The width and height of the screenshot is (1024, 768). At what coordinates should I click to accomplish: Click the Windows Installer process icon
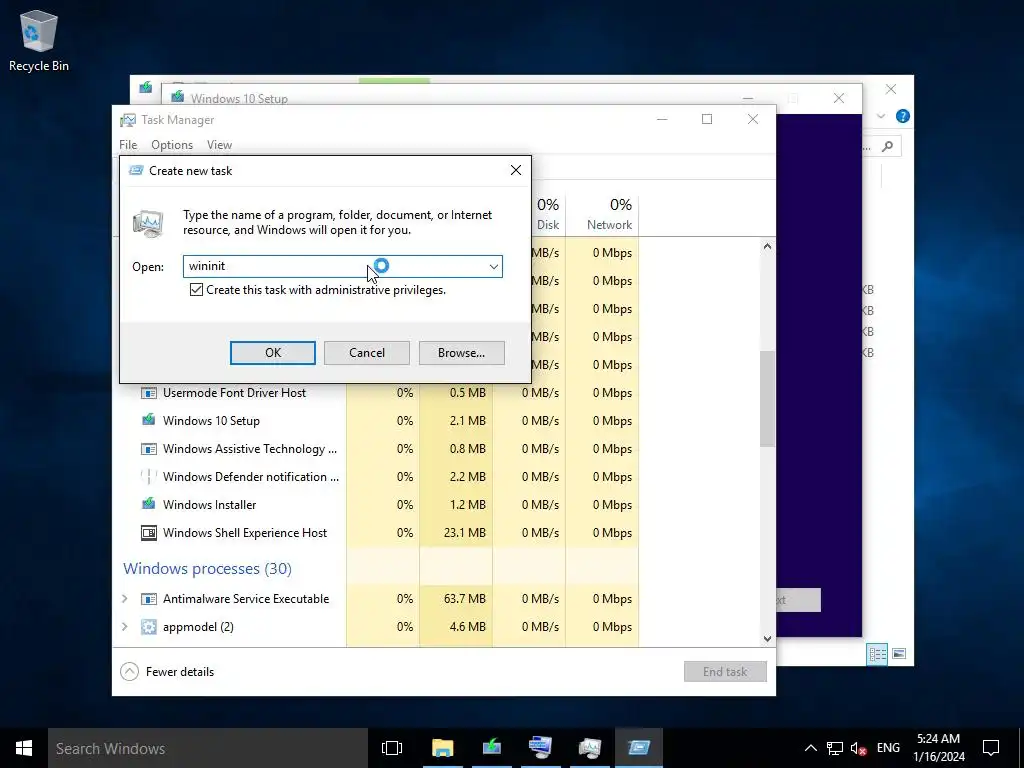click(149, 505)
